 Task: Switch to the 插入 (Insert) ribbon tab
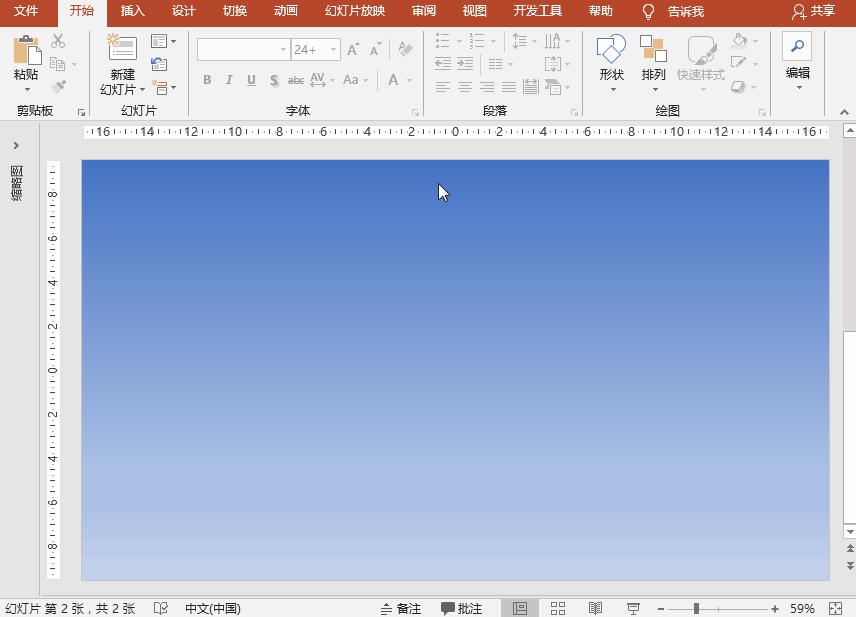(x=133, y=12)
